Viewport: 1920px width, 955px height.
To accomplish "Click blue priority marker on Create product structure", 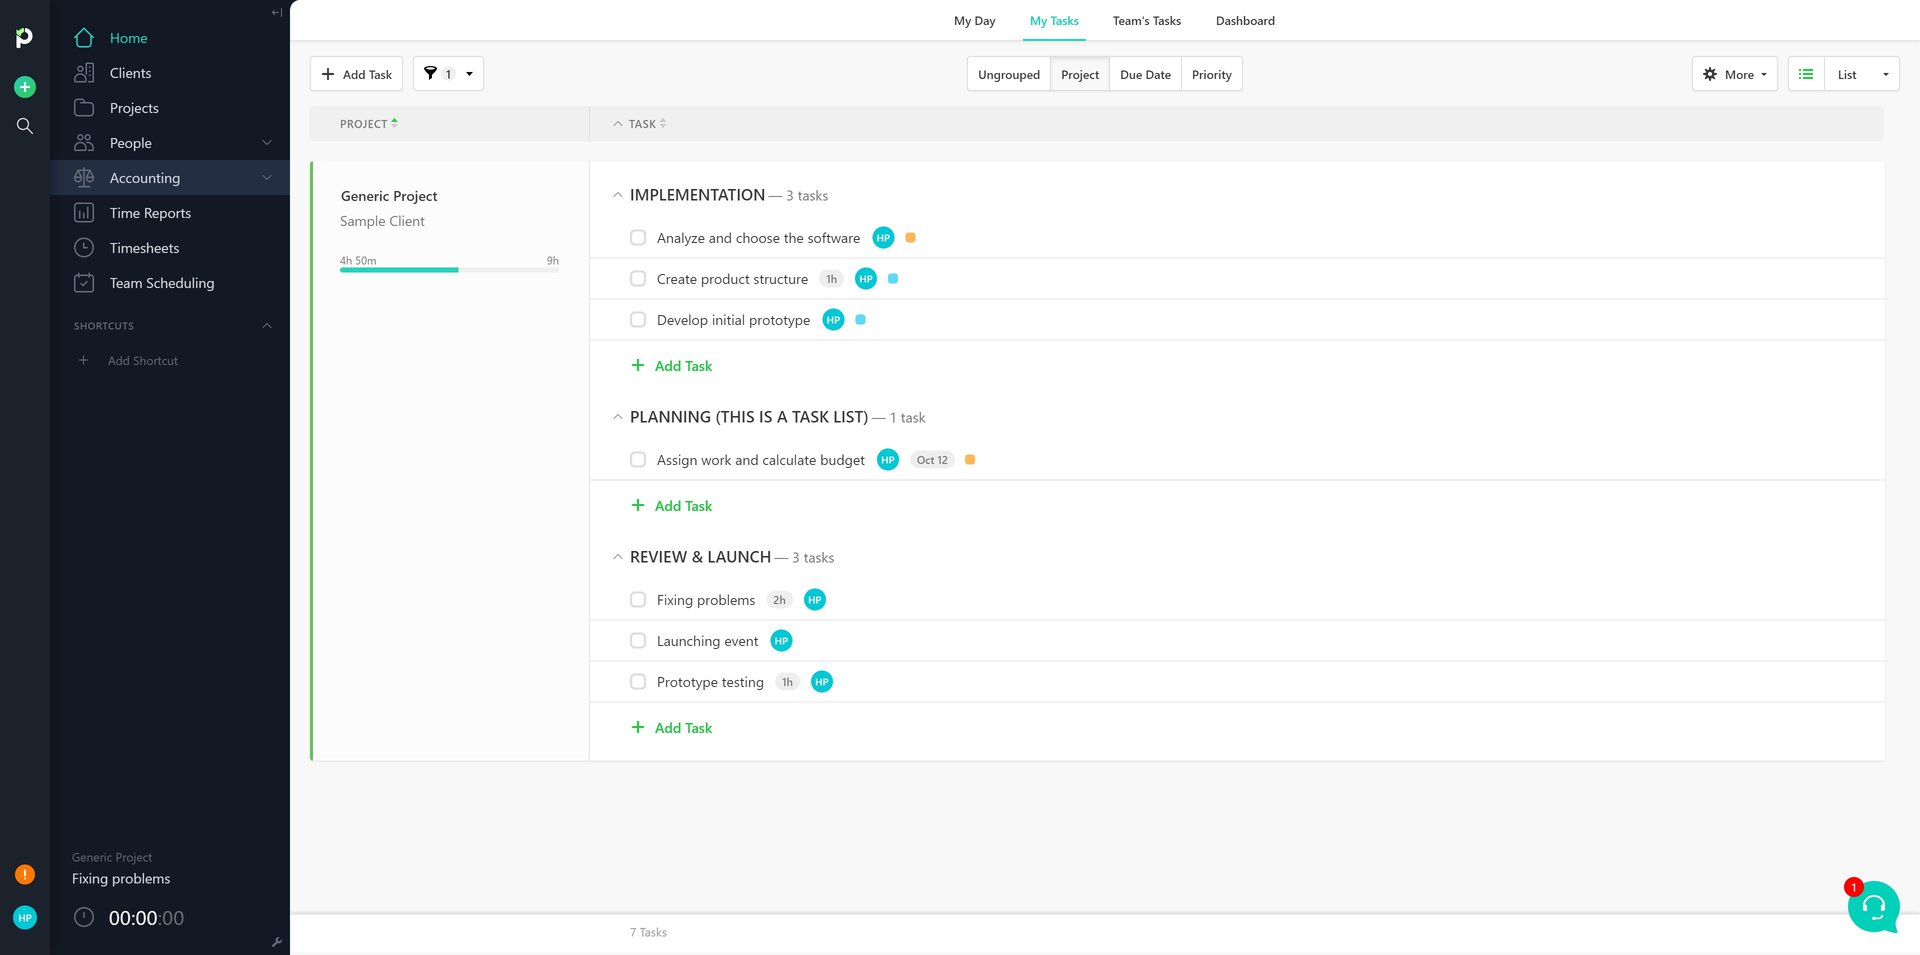I will (x=893, y=279).
